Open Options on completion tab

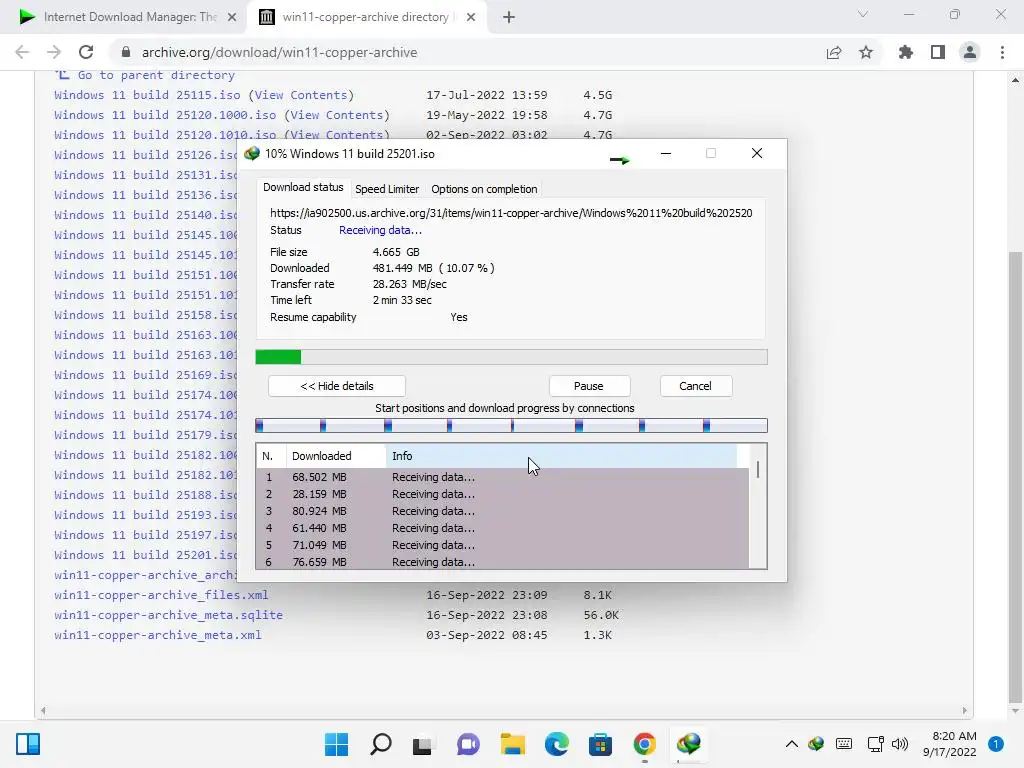(x=484, y=189)
